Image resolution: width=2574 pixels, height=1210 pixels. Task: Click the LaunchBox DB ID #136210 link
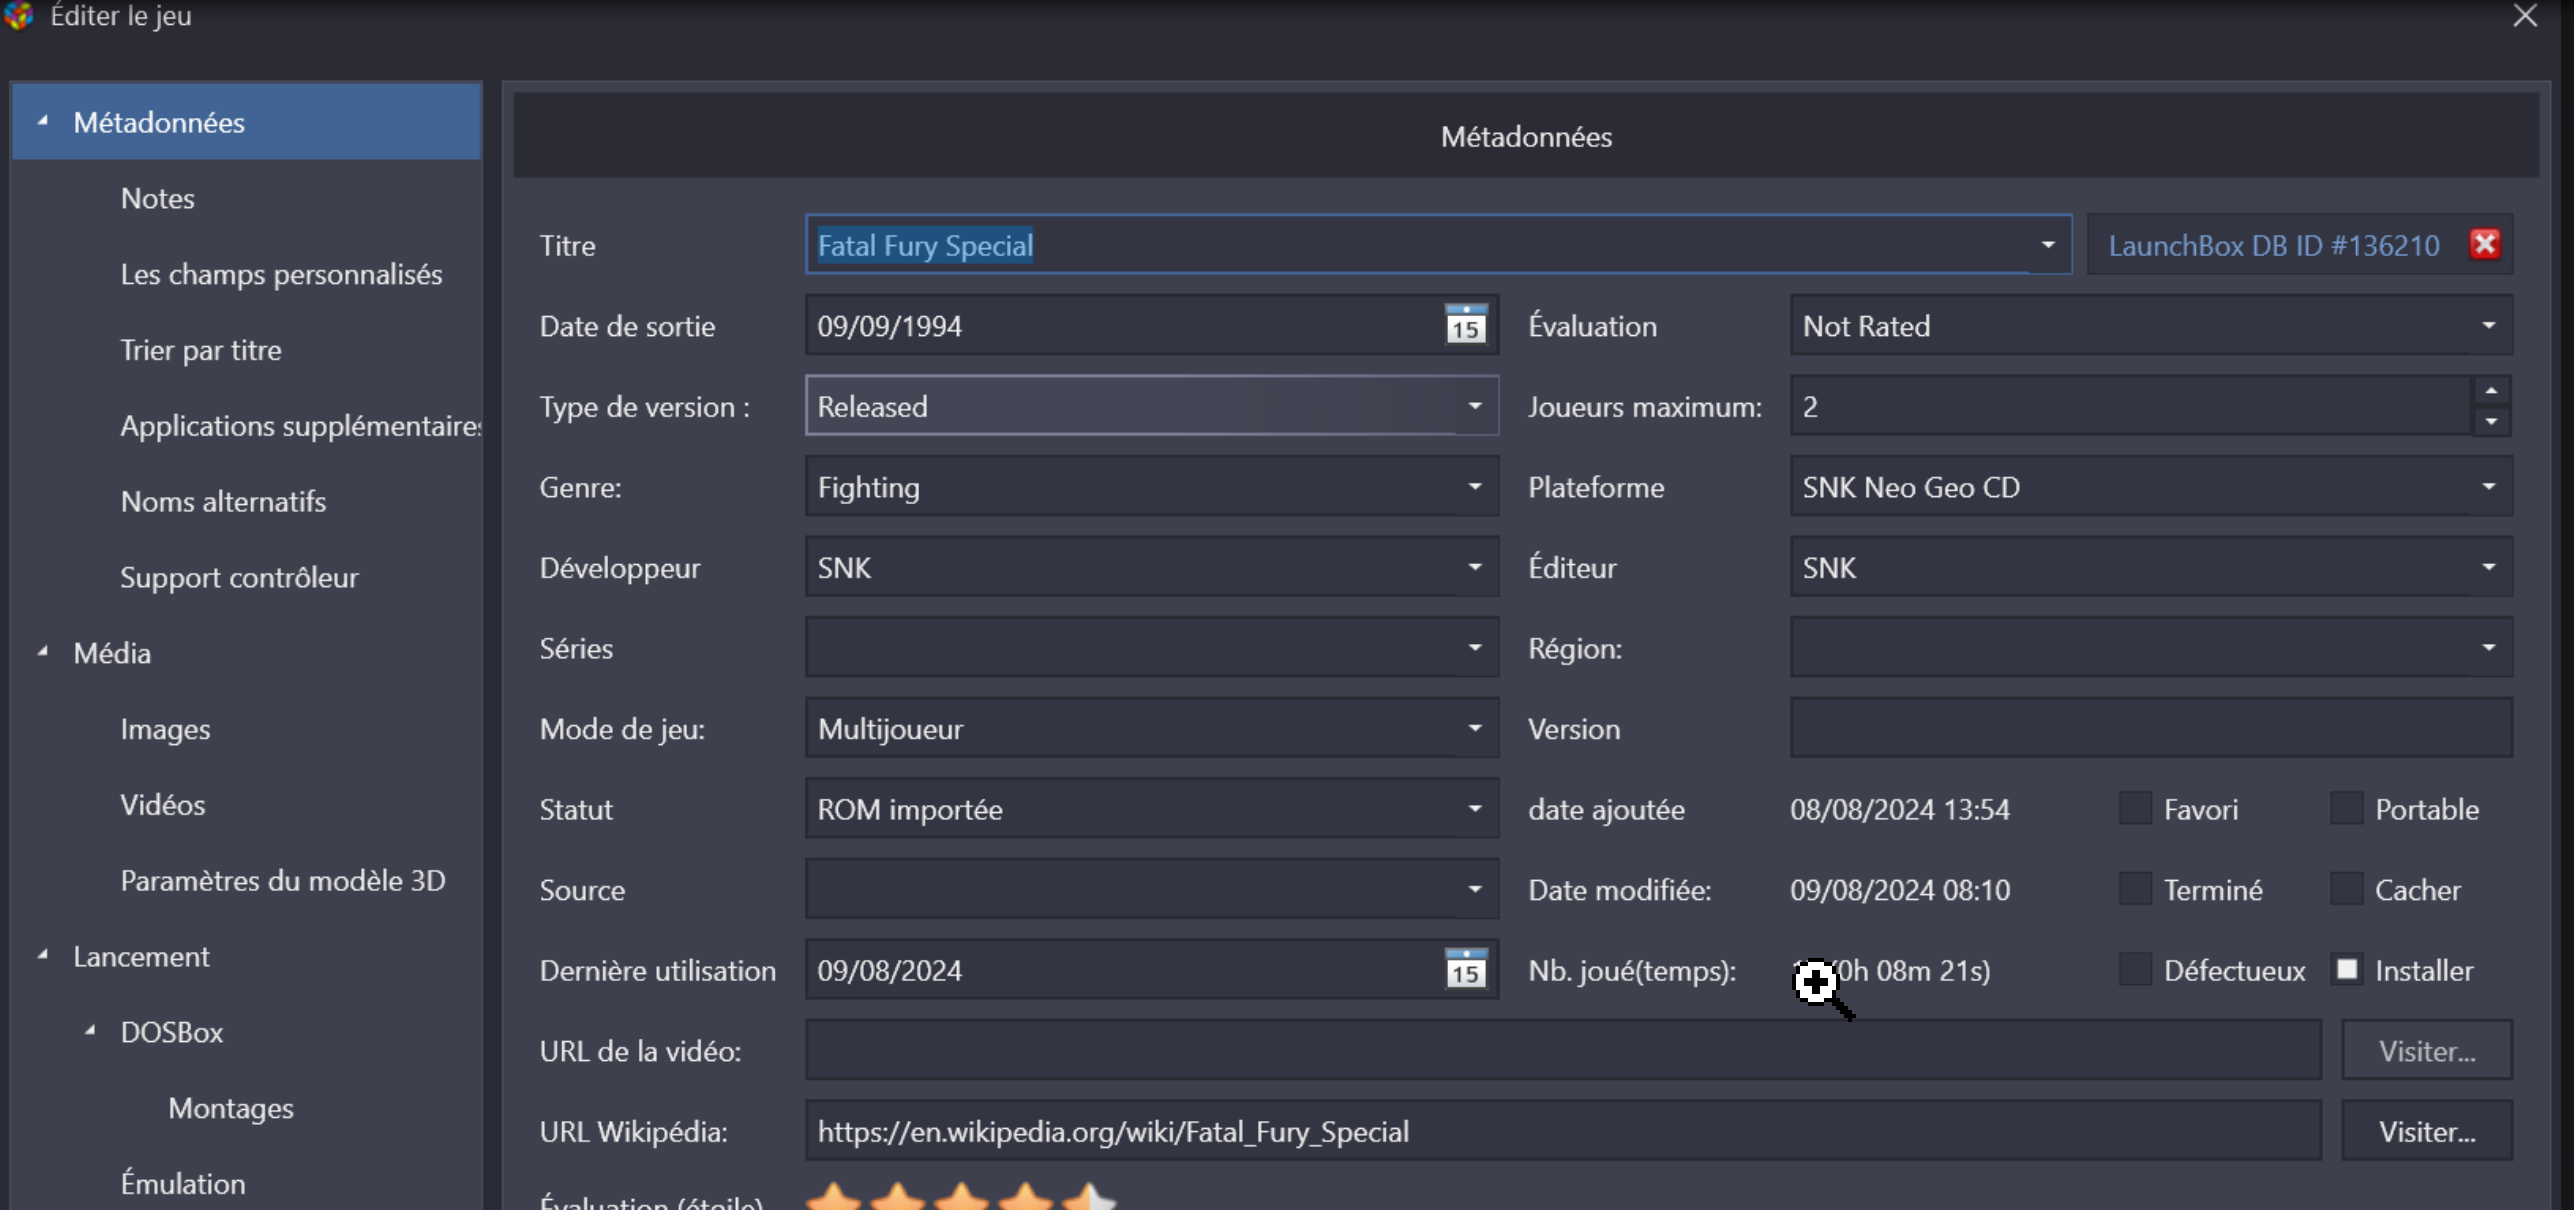click(x=2274, y=246)
